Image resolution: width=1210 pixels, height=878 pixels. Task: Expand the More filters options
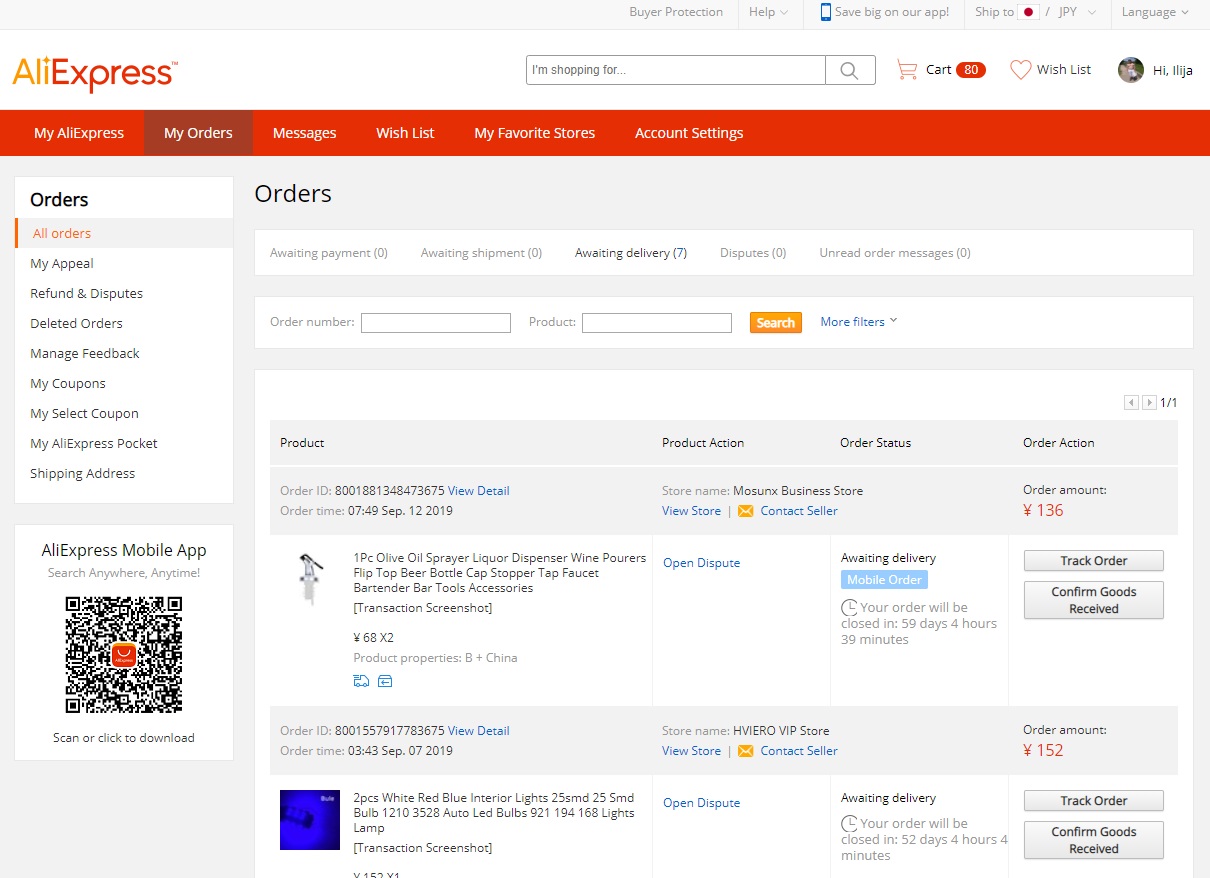[x=857, y=322]
